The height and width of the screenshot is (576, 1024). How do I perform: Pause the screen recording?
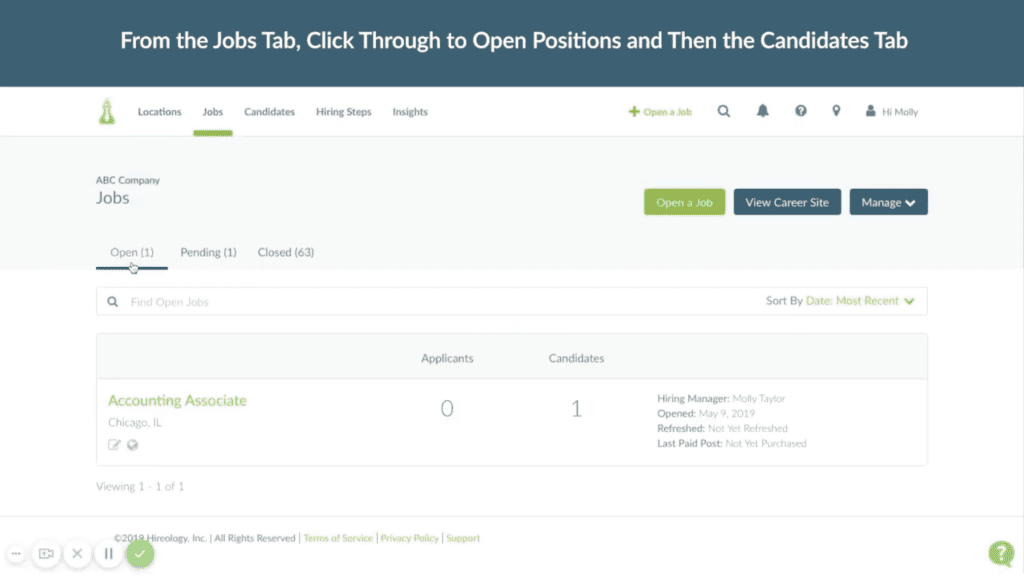108,553
